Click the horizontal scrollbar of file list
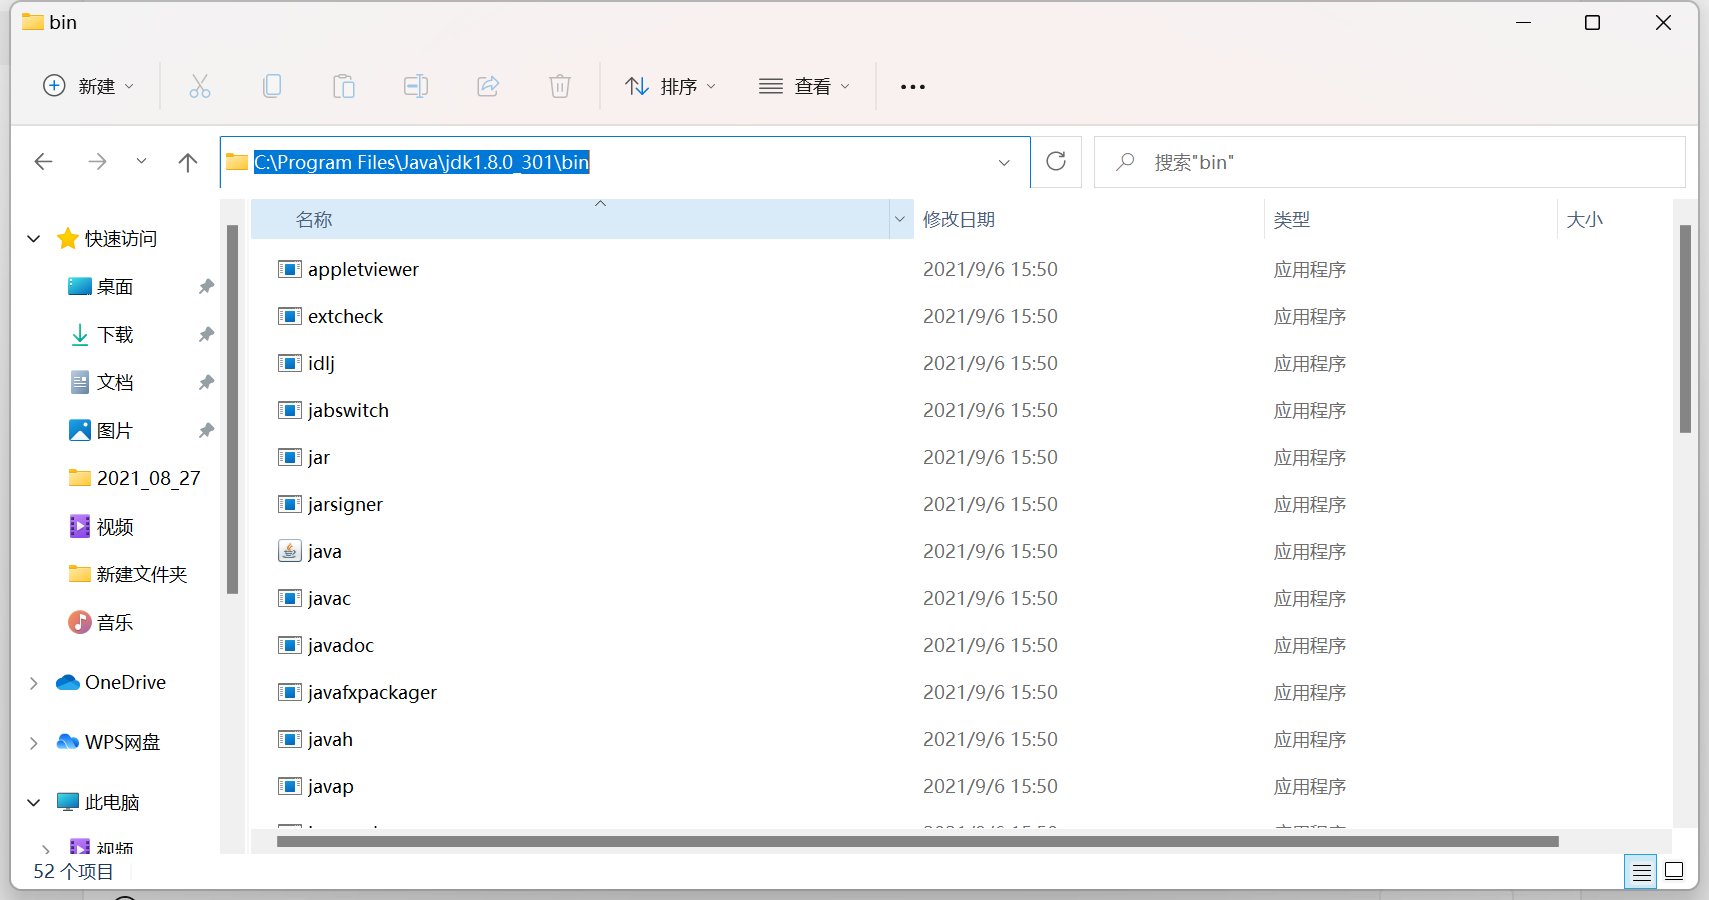Viewport: 1709px width, 900px height. click(917, 841)
